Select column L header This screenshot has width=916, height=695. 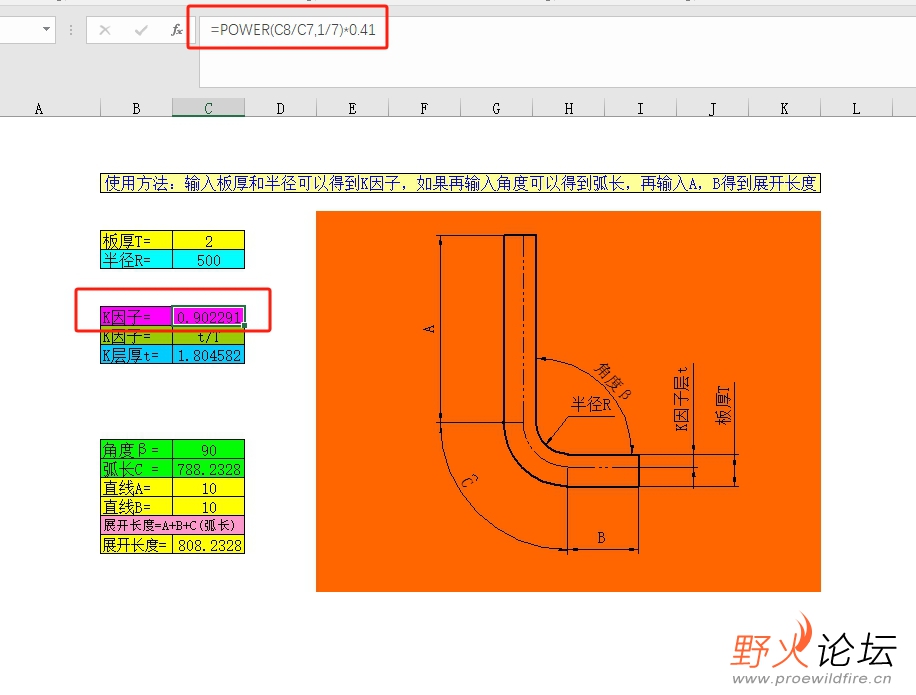(x=856, y=108)
